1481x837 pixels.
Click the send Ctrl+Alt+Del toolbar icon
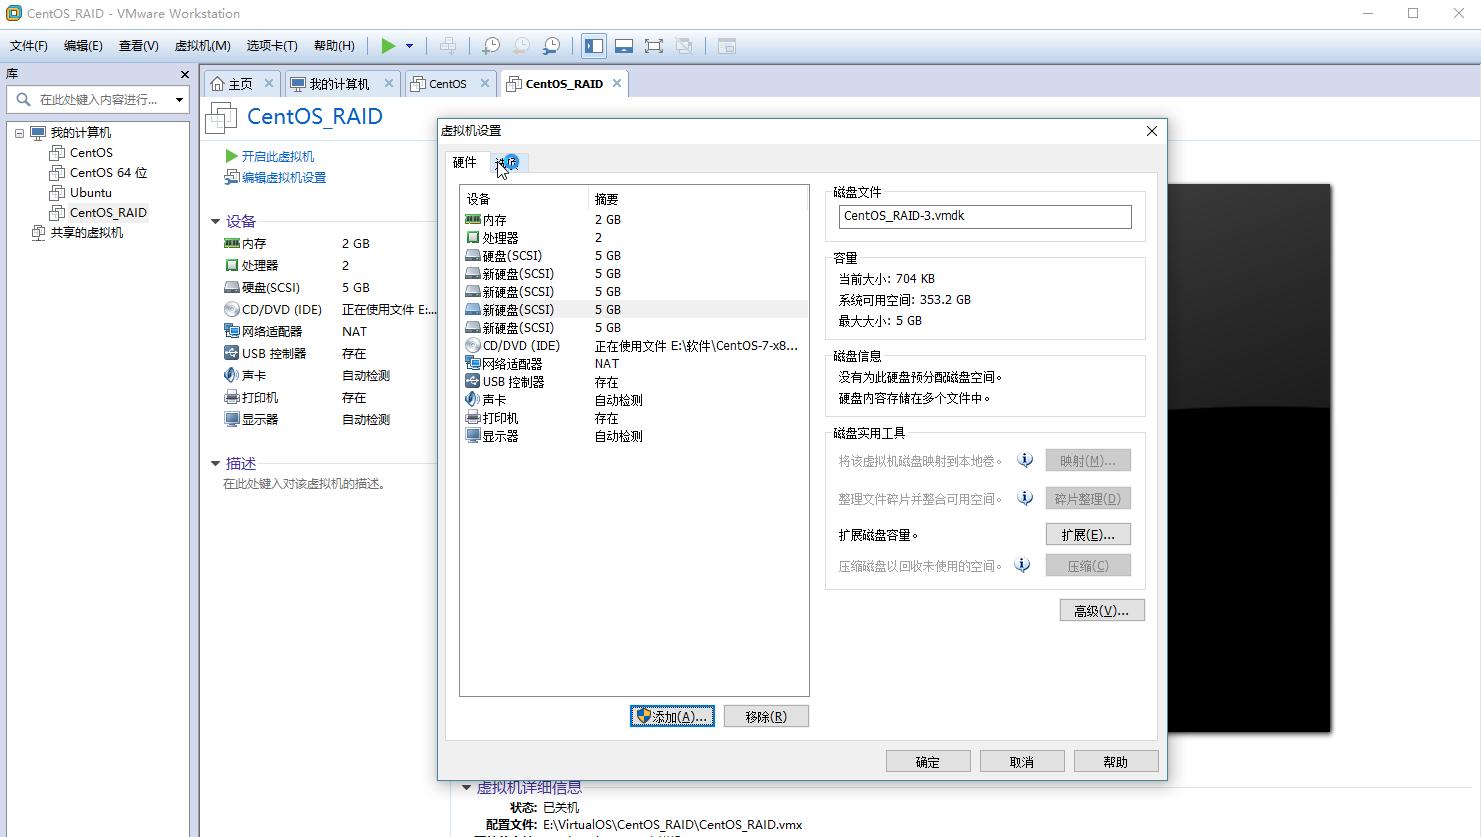point(448,46)
